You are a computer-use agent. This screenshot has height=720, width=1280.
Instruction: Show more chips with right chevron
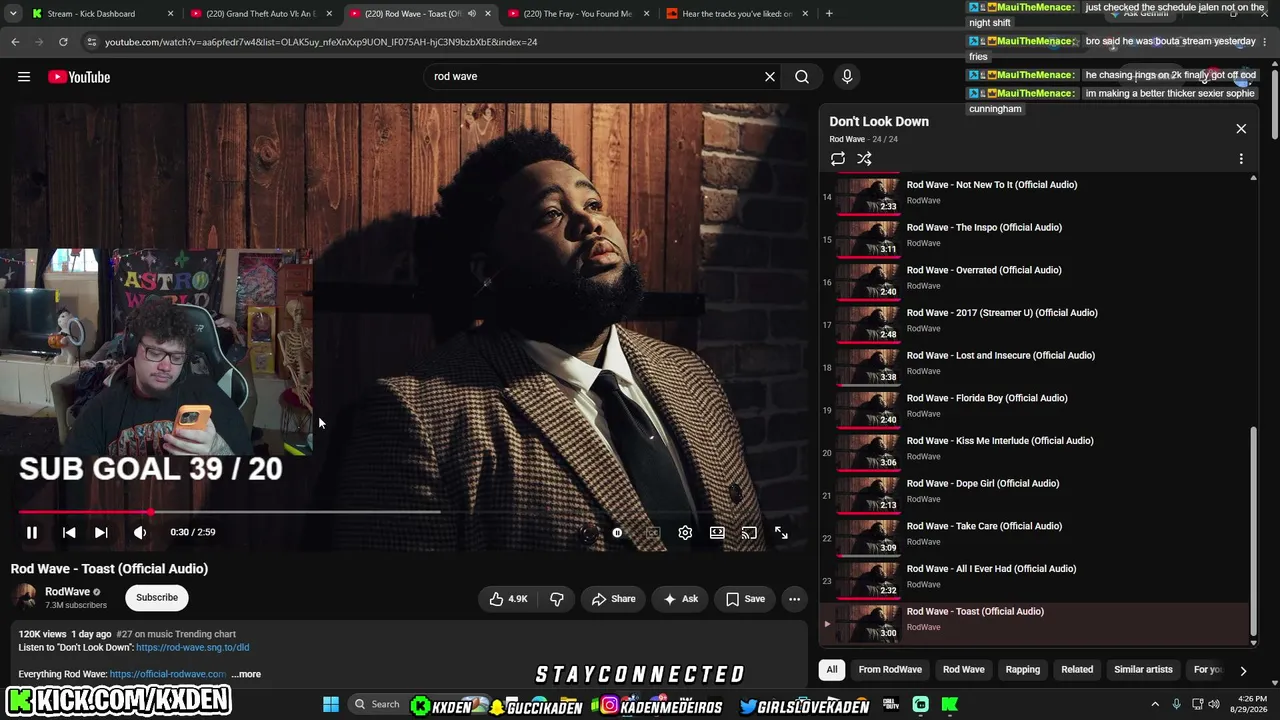click(x=1243, y=671)
